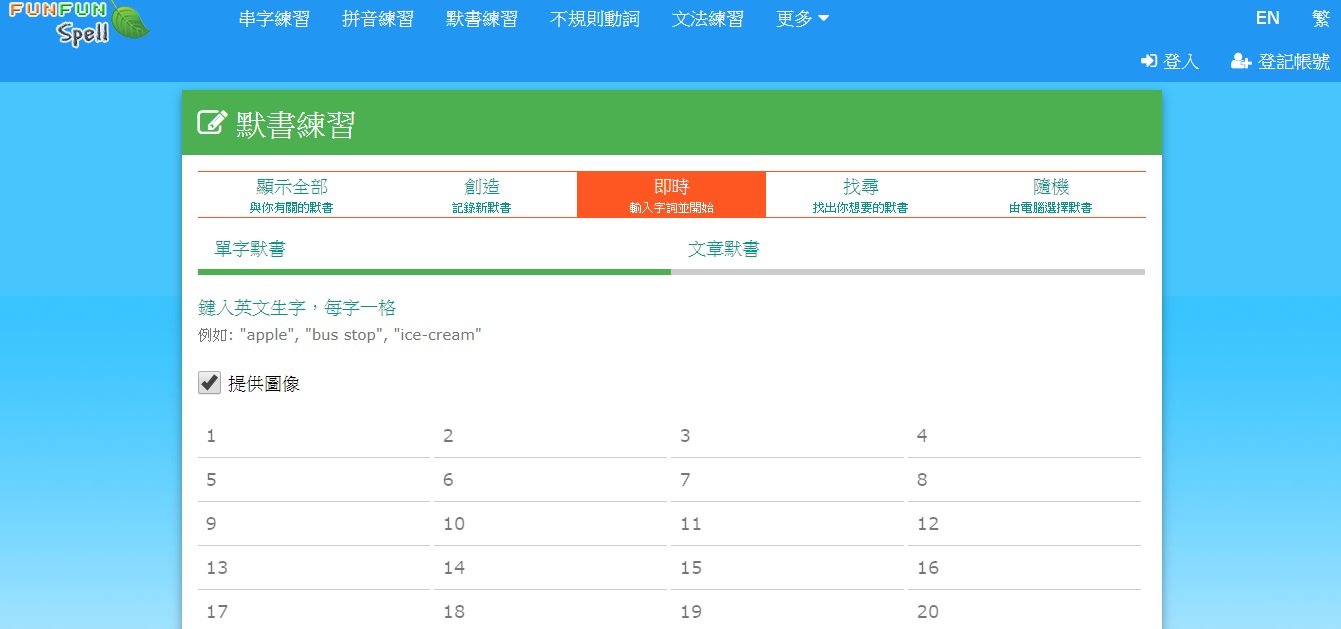Switch to the 找尋 search tab
The image size is (1341, 629).
click(x=860, y=194)
